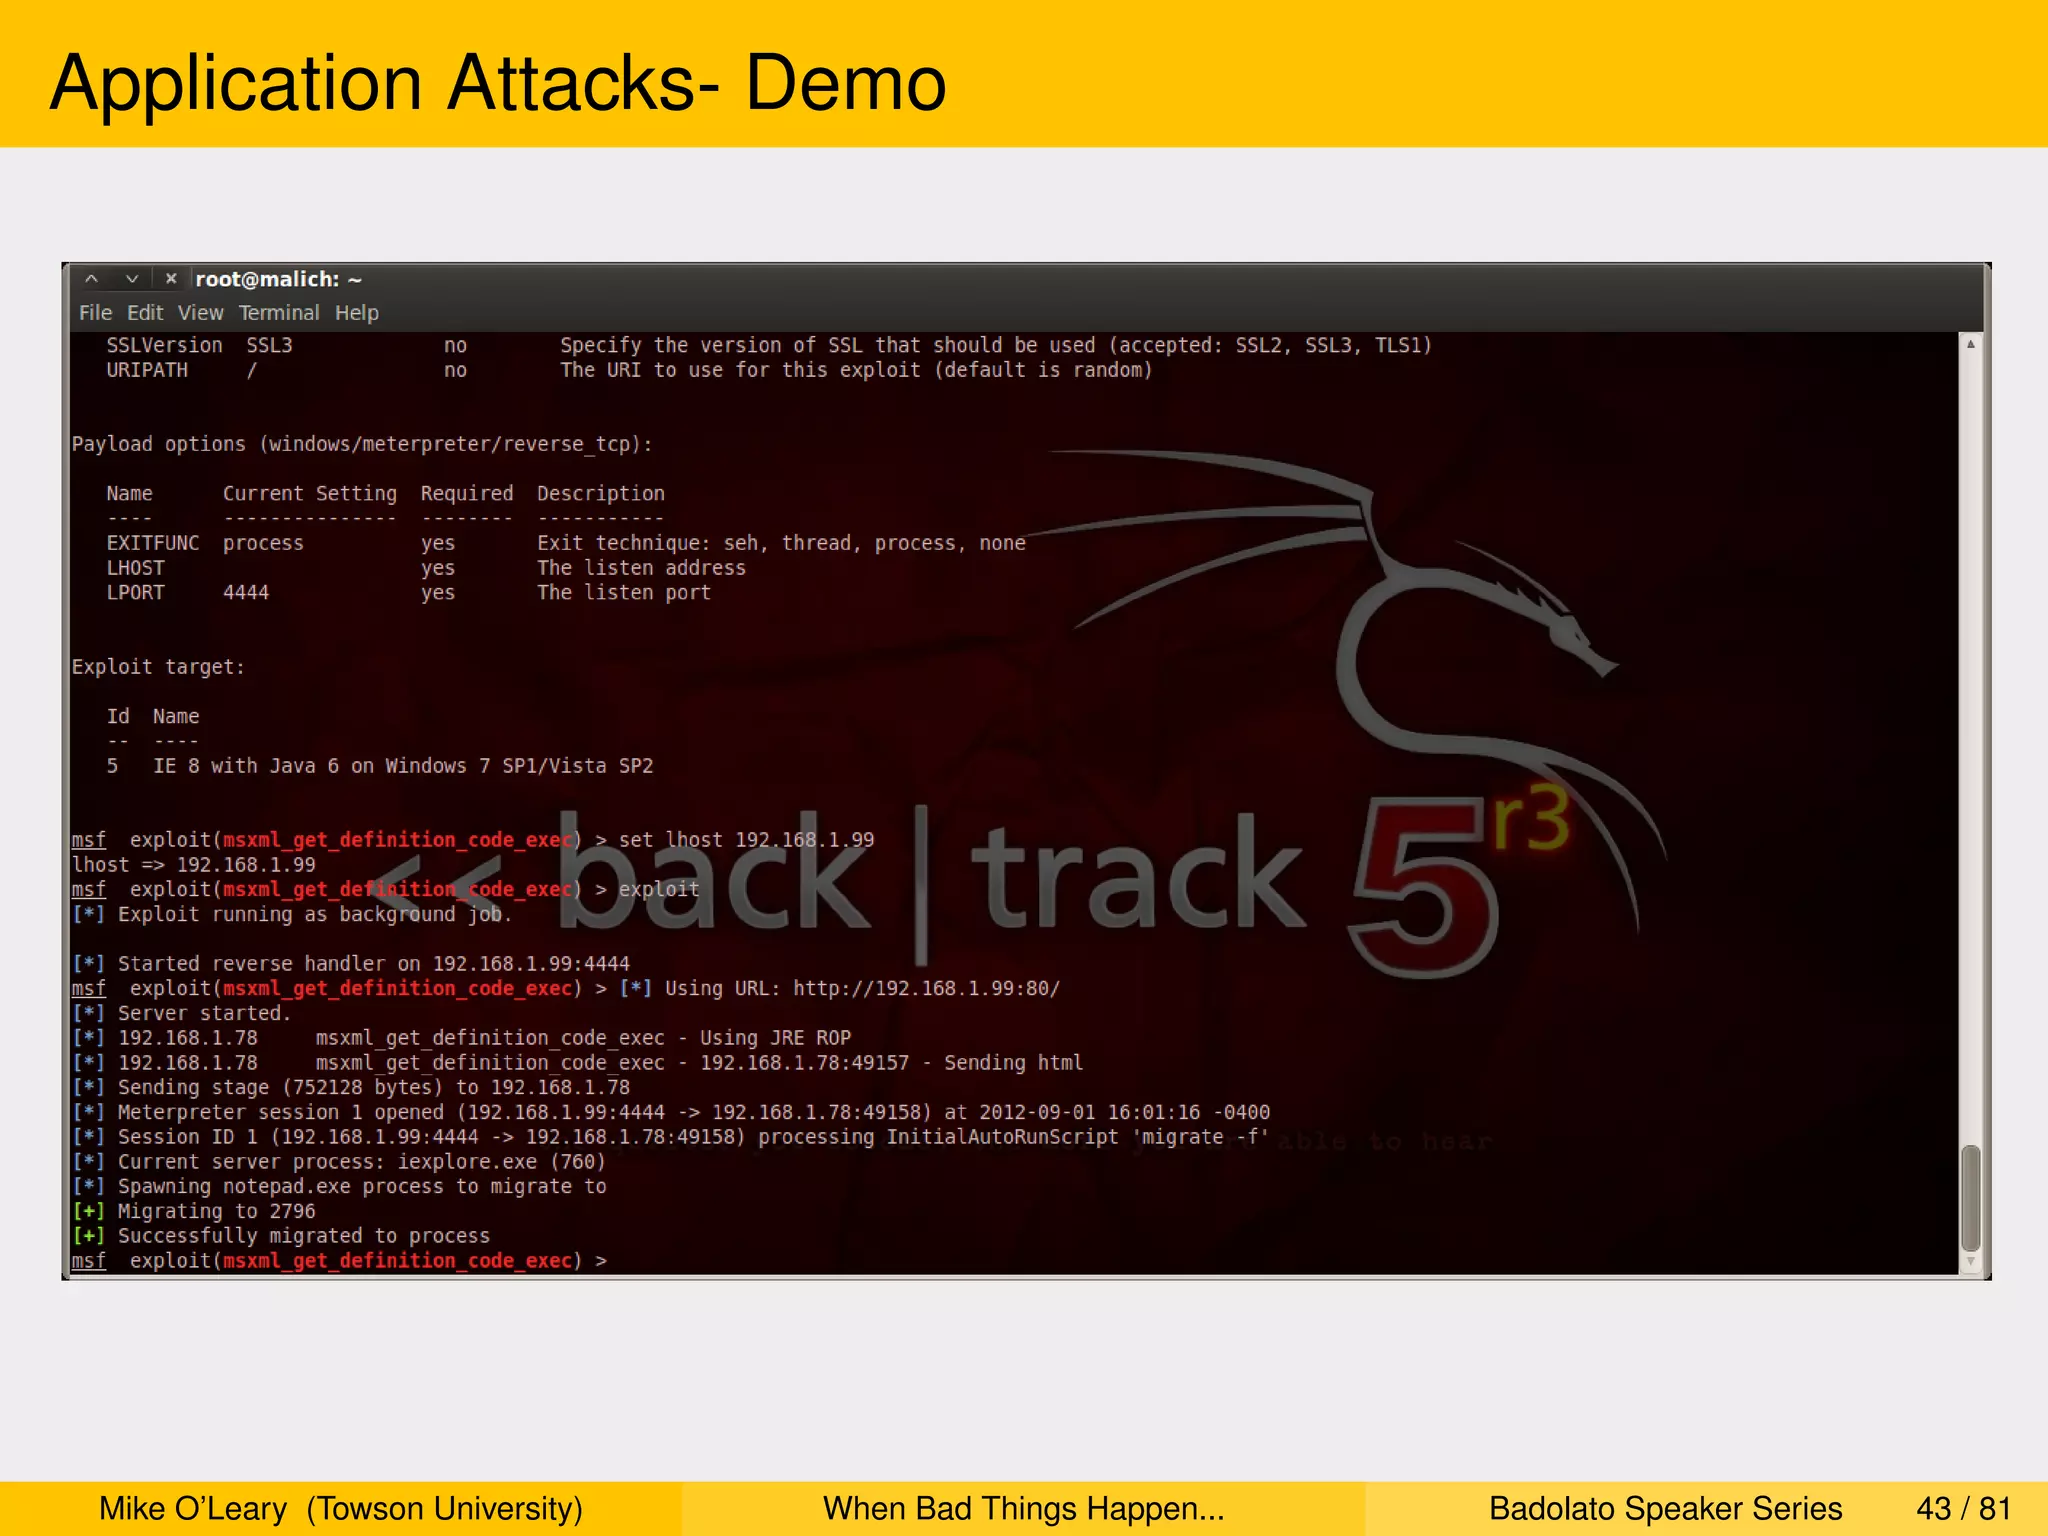Click the terminal vertical scrollbar thumb
This screenshot has height=1536, width=2048.
tap(1970, 1198)
